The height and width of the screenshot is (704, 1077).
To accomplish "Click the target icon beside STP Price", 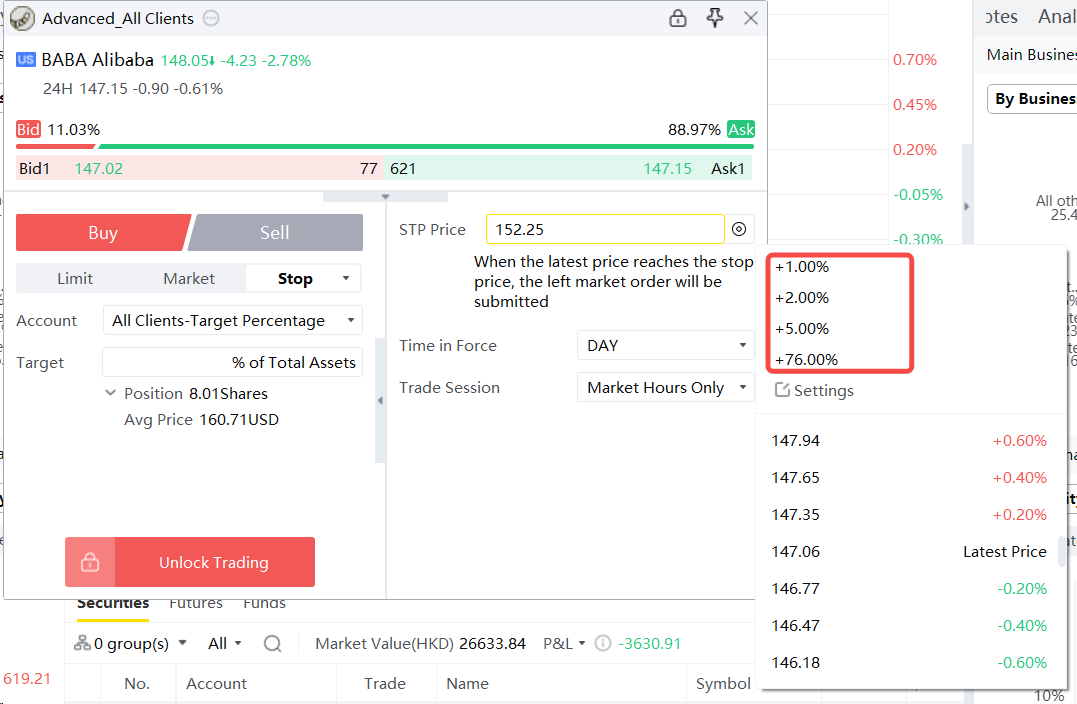I will coord(739,229).
